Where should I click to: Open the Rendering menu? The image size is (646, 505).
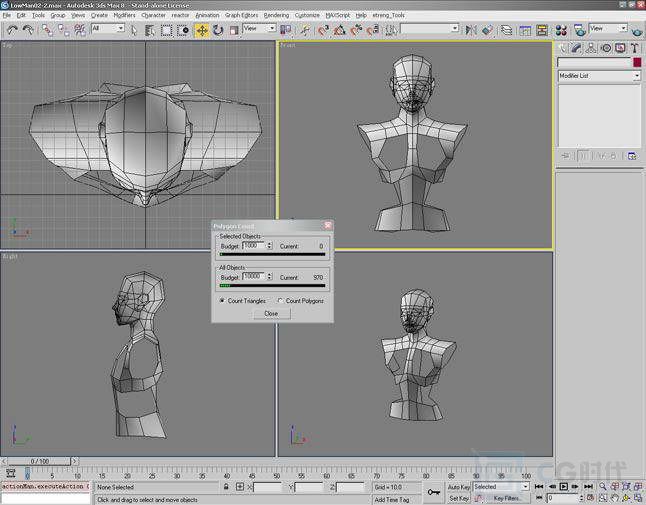276,15
